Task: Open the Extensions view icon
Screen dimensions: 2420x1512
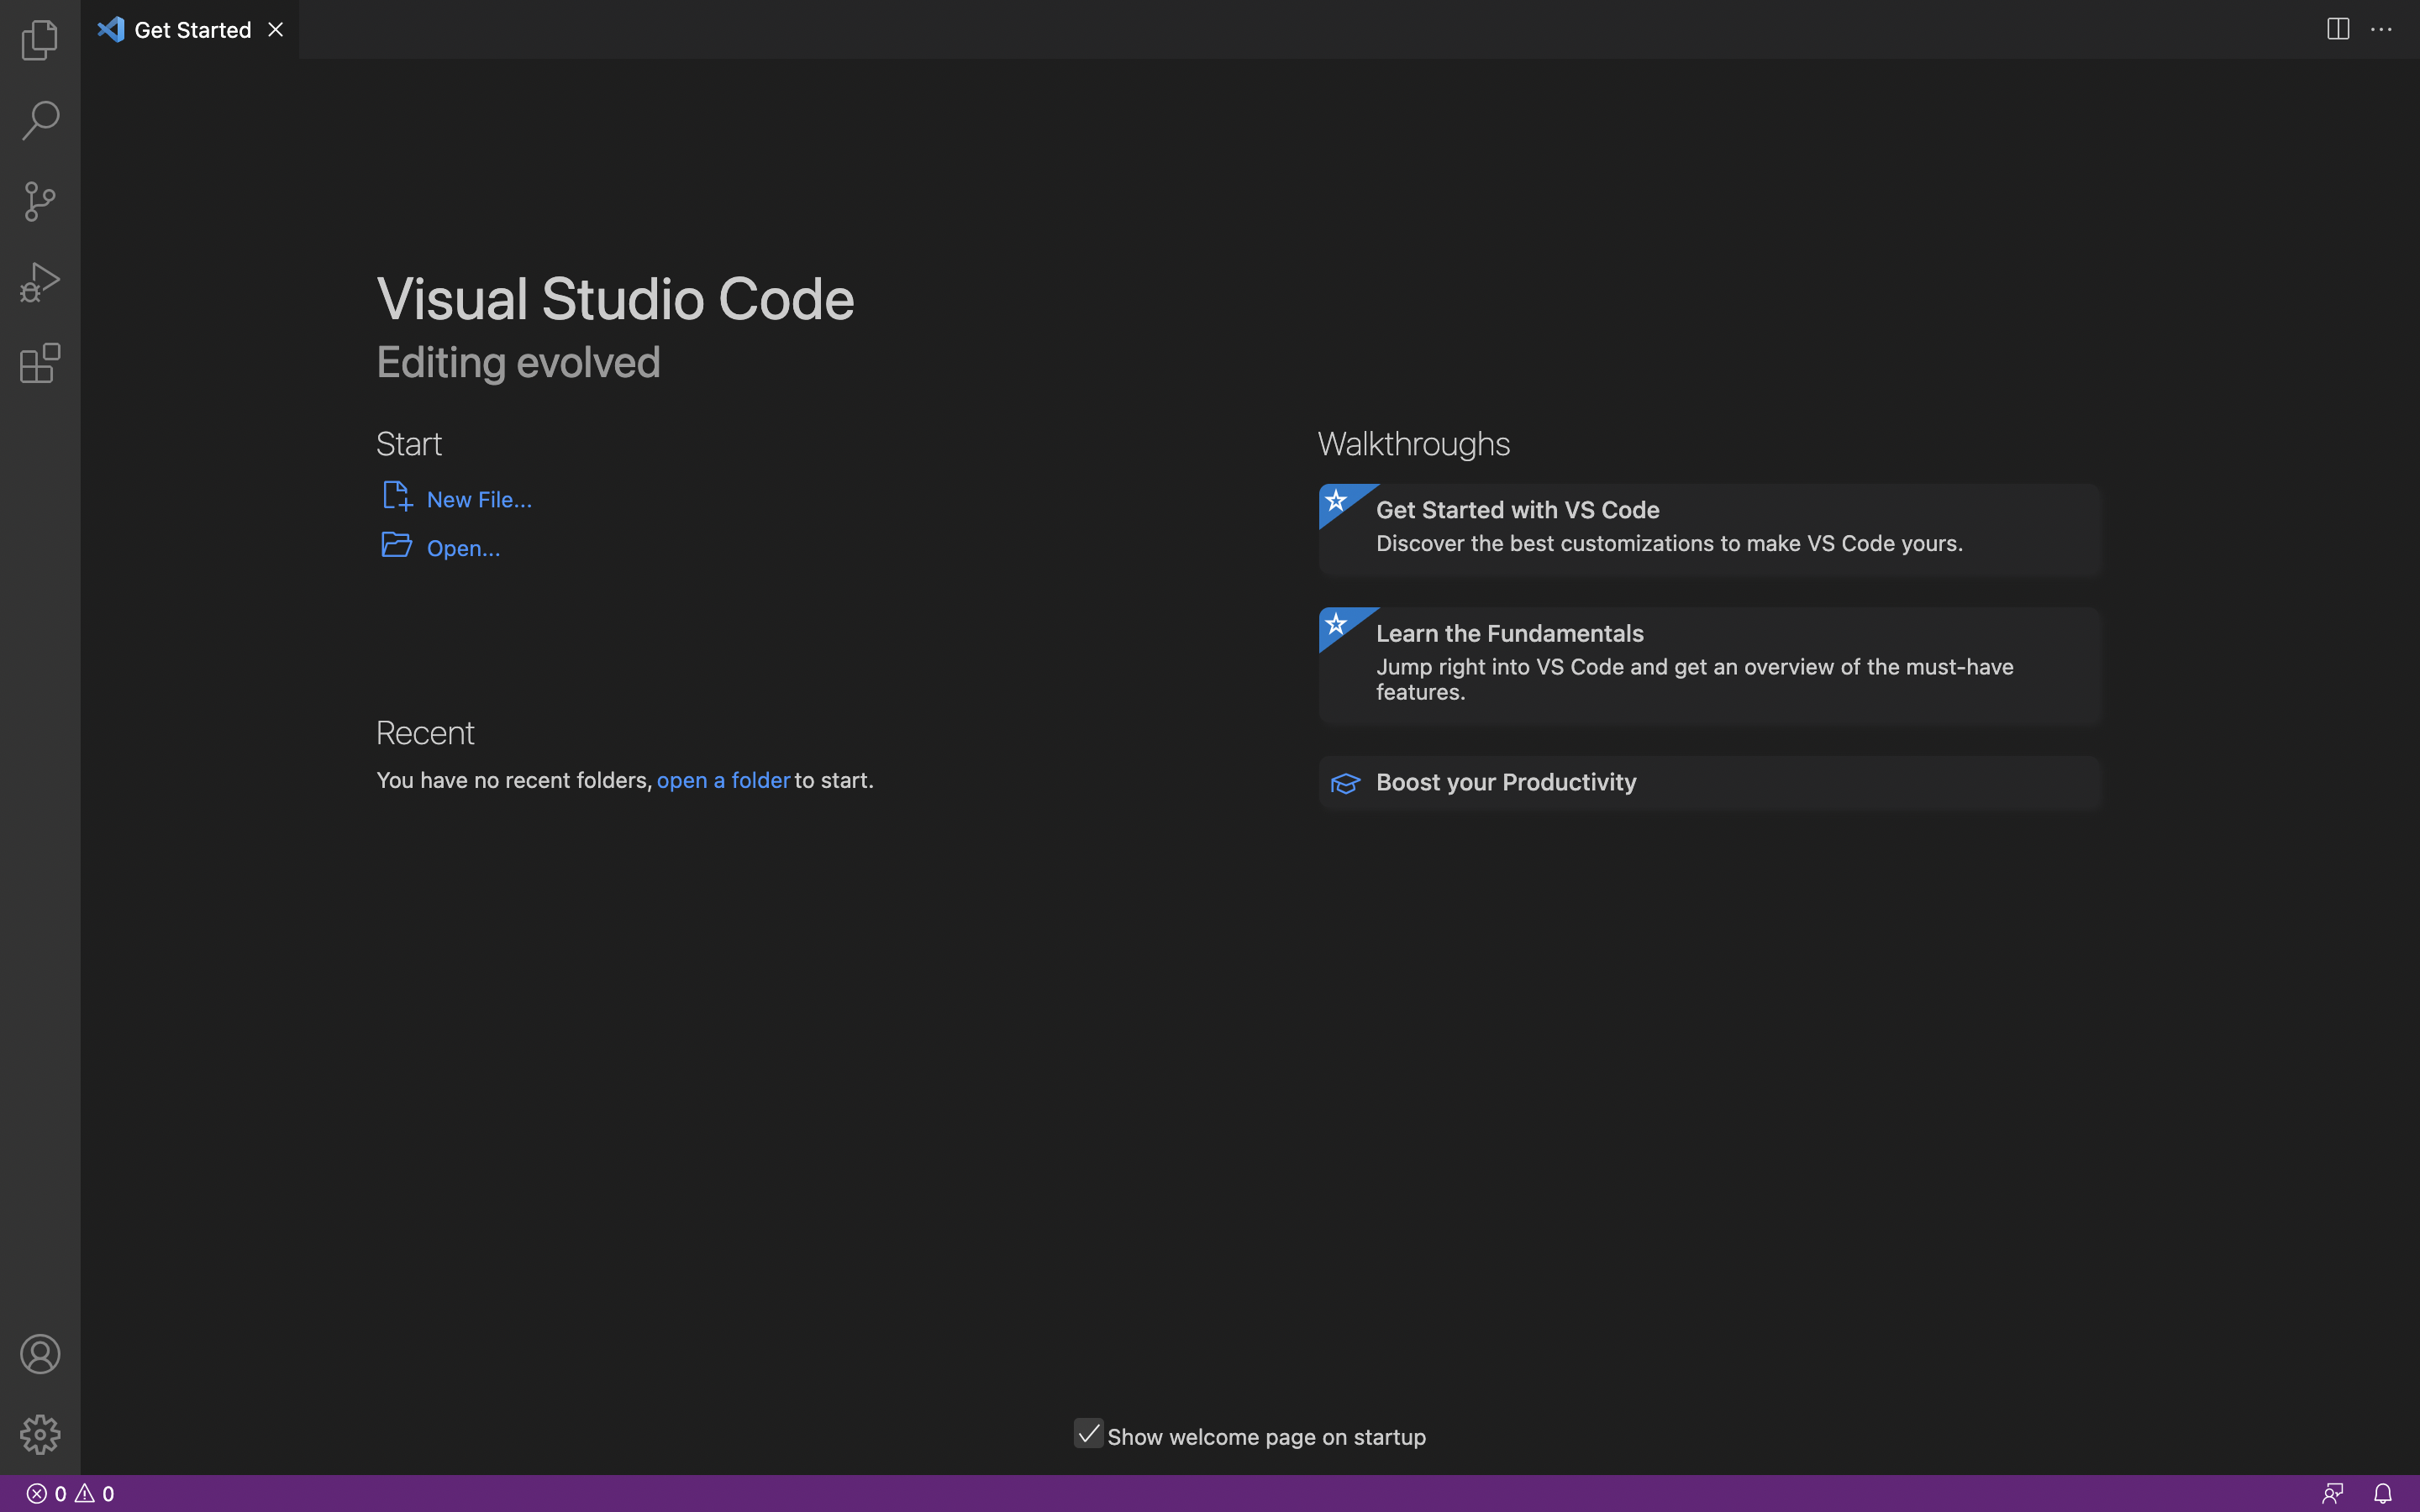Action: (x=40, y=363)
